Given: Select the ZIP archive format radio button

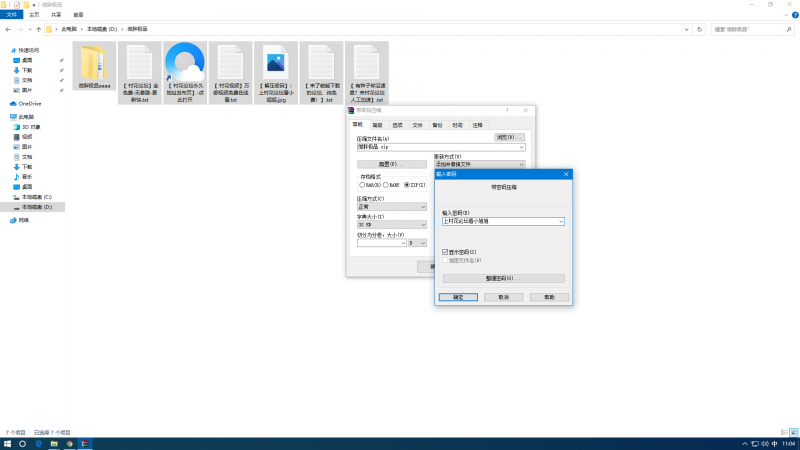Looking at the screenshot, I should point(407,185).
